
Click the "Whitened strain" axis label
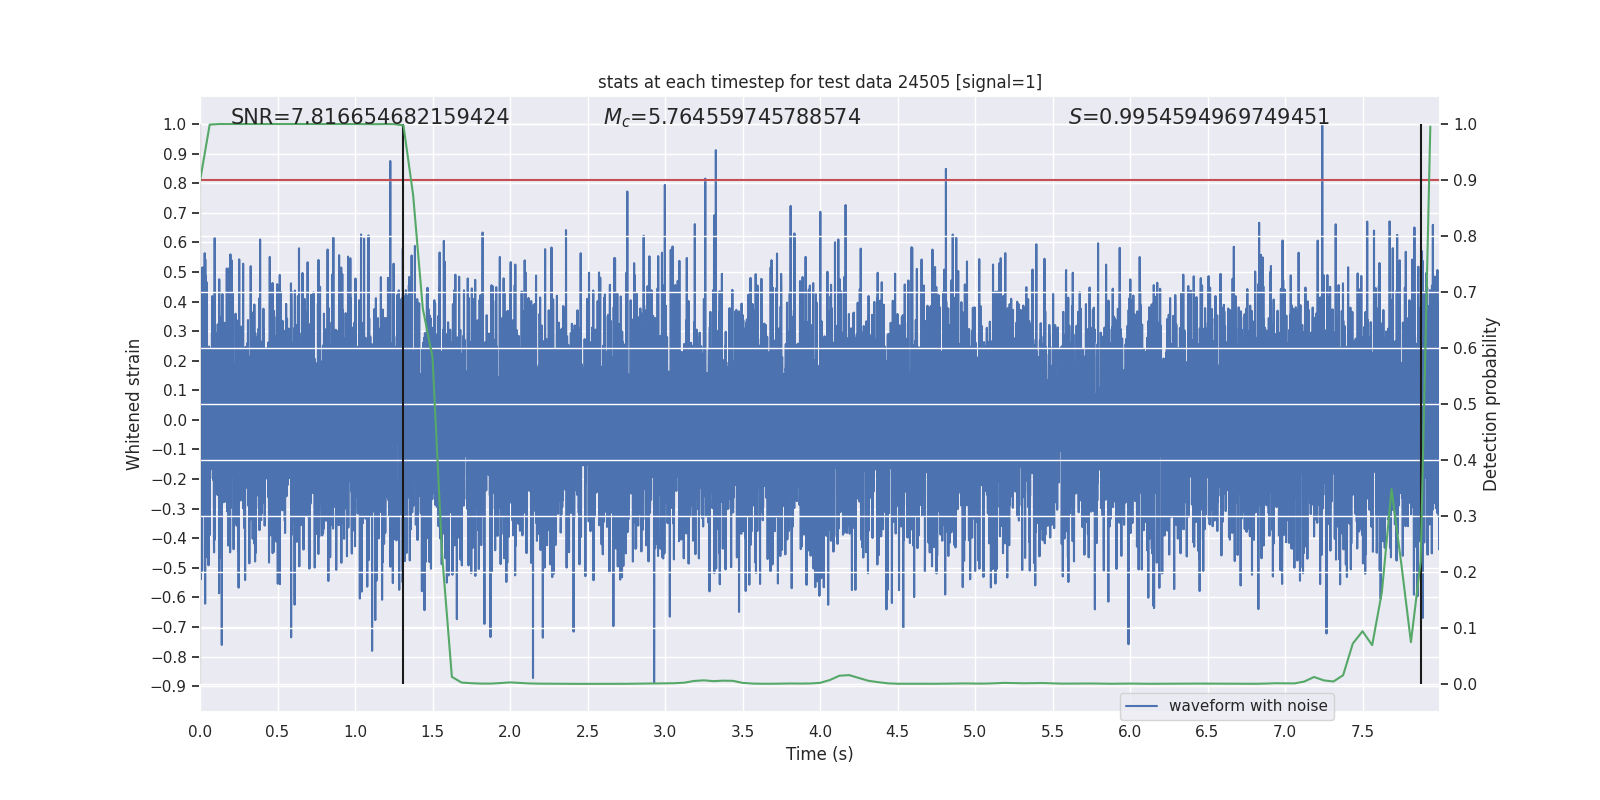(x=134, y=404)
